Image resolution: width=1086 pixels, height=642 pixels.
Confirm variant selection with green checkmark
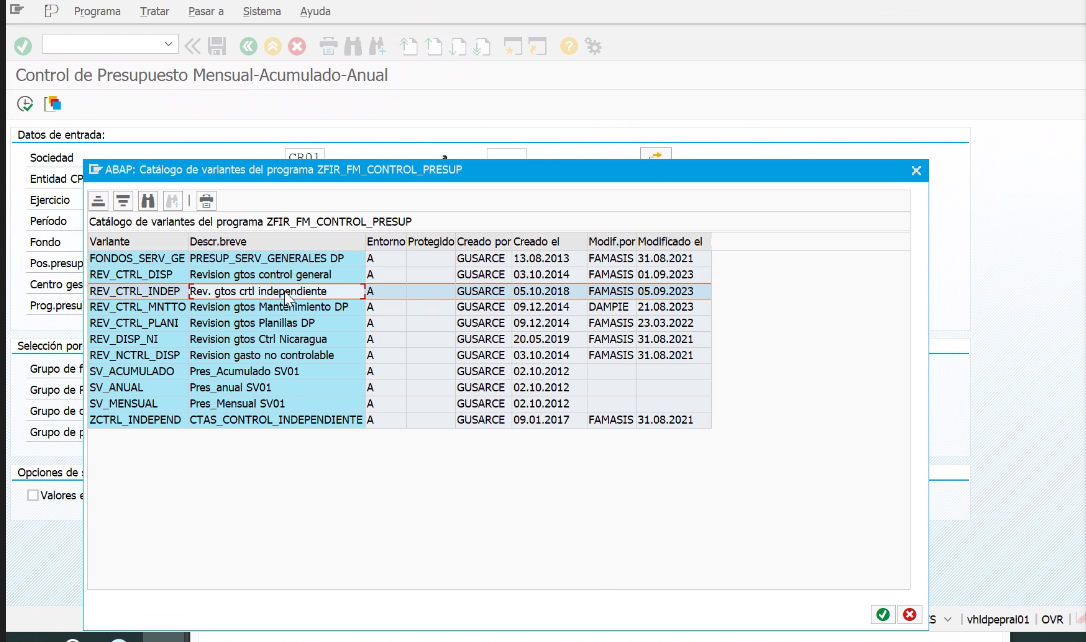tap(883, 614)
